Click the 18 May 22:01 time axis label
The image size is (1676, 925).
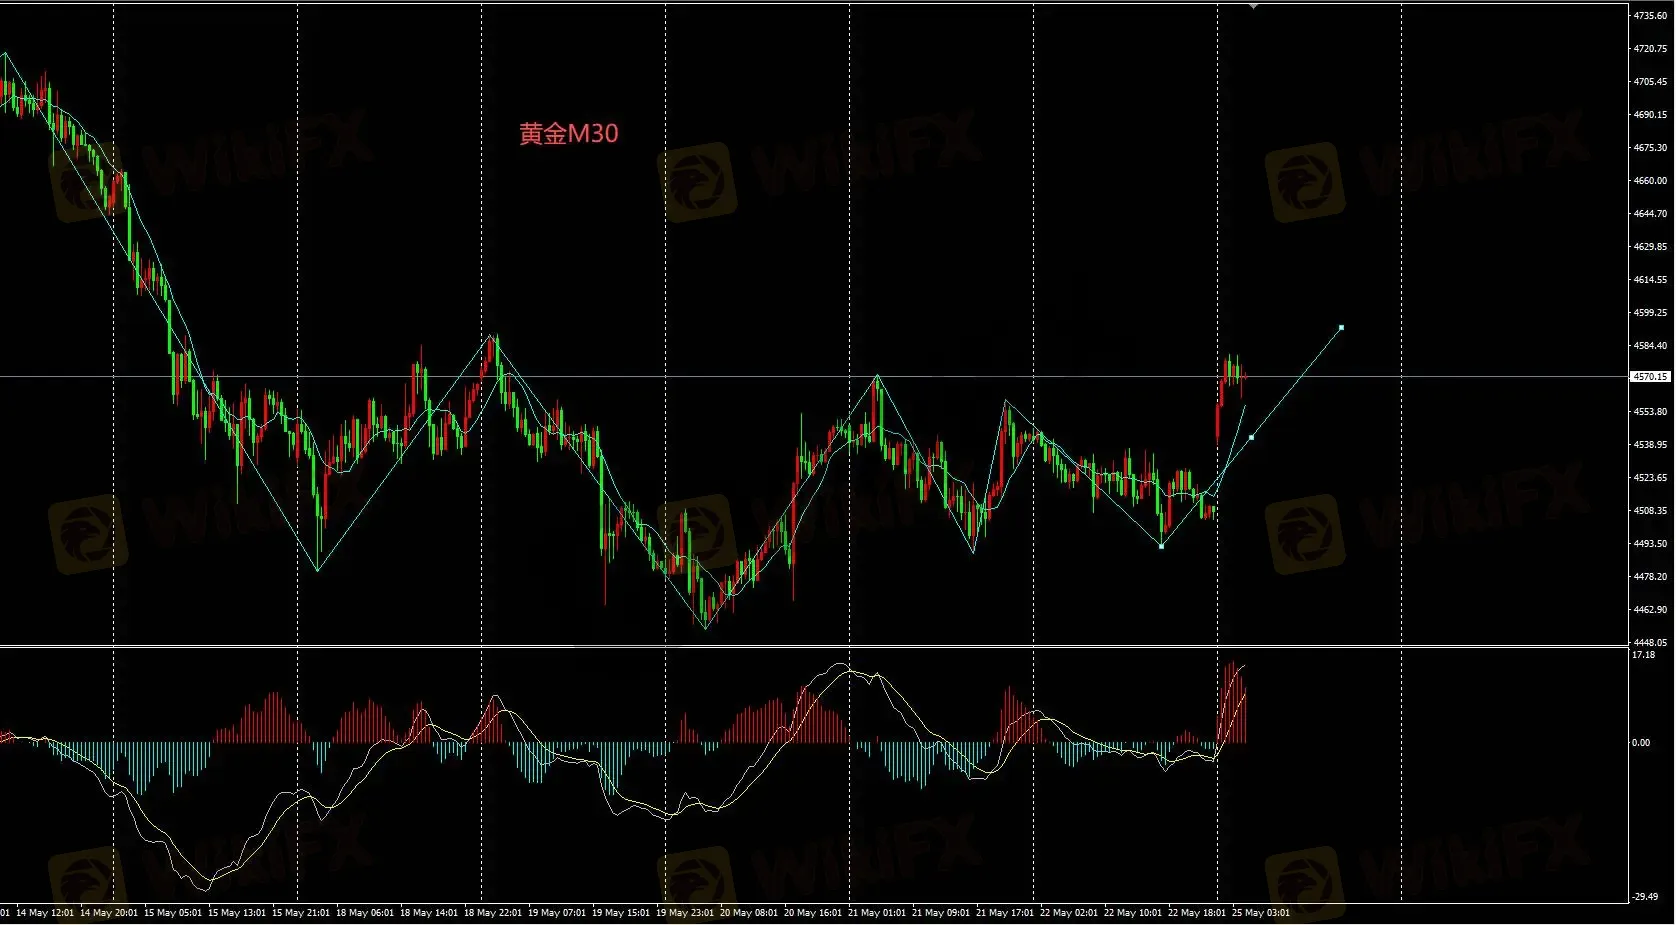click(491, 913)
